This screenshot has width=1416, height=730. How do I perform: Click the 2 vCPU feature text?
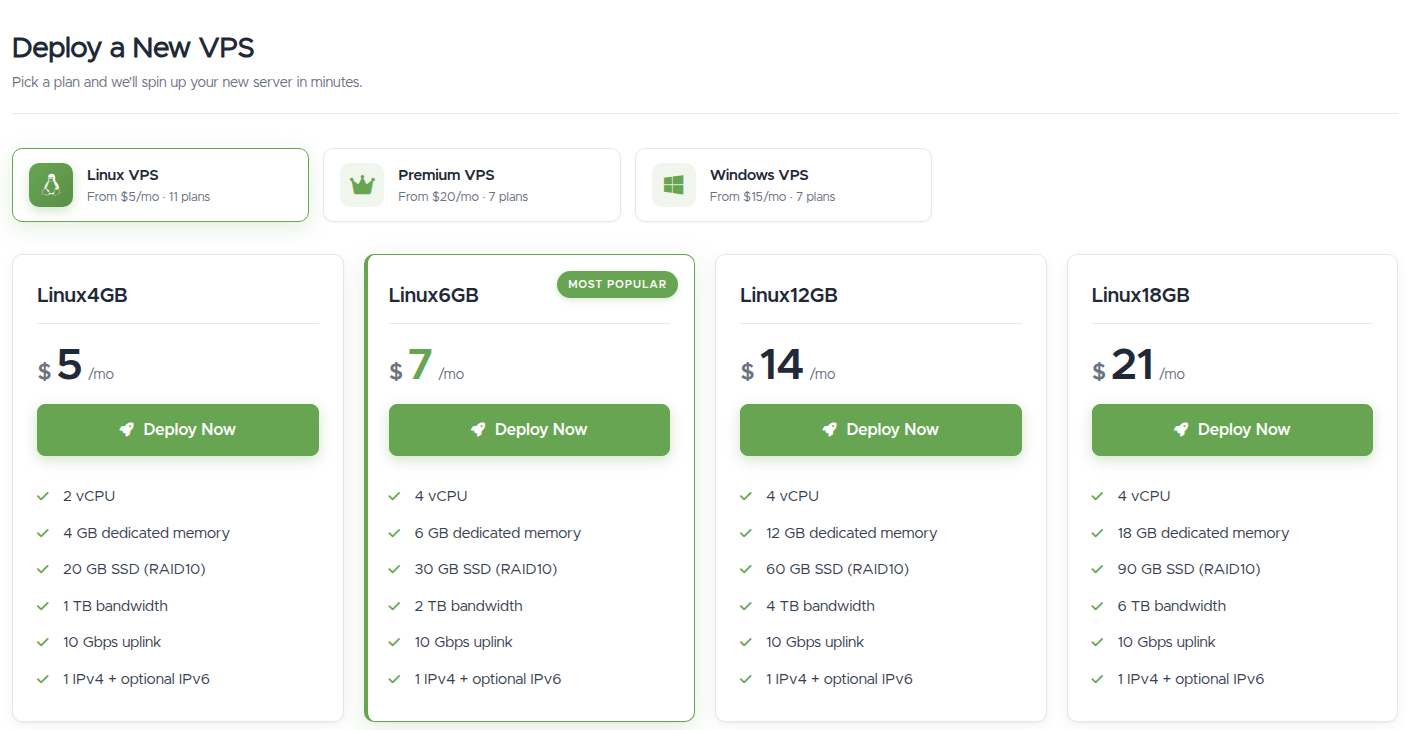point(89,496)
